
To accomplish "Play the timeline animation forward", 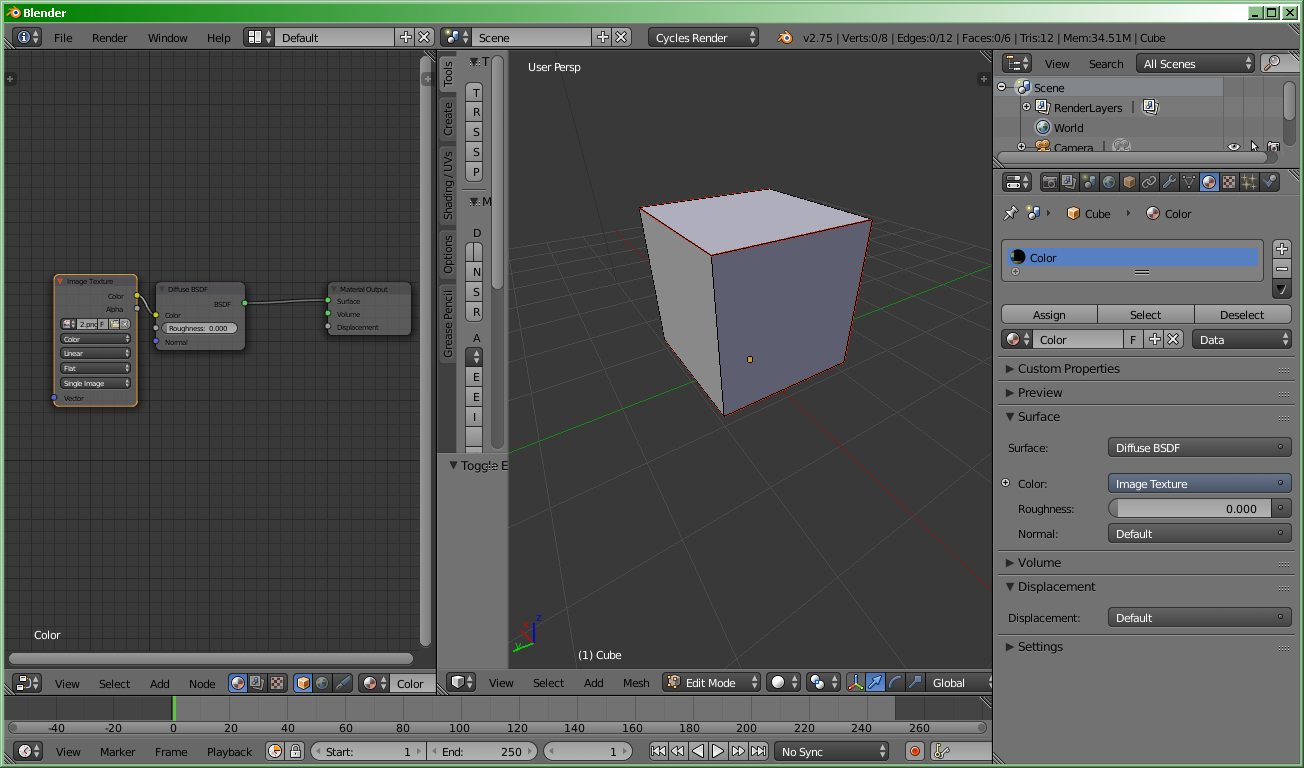I will [x=718, y=751].
